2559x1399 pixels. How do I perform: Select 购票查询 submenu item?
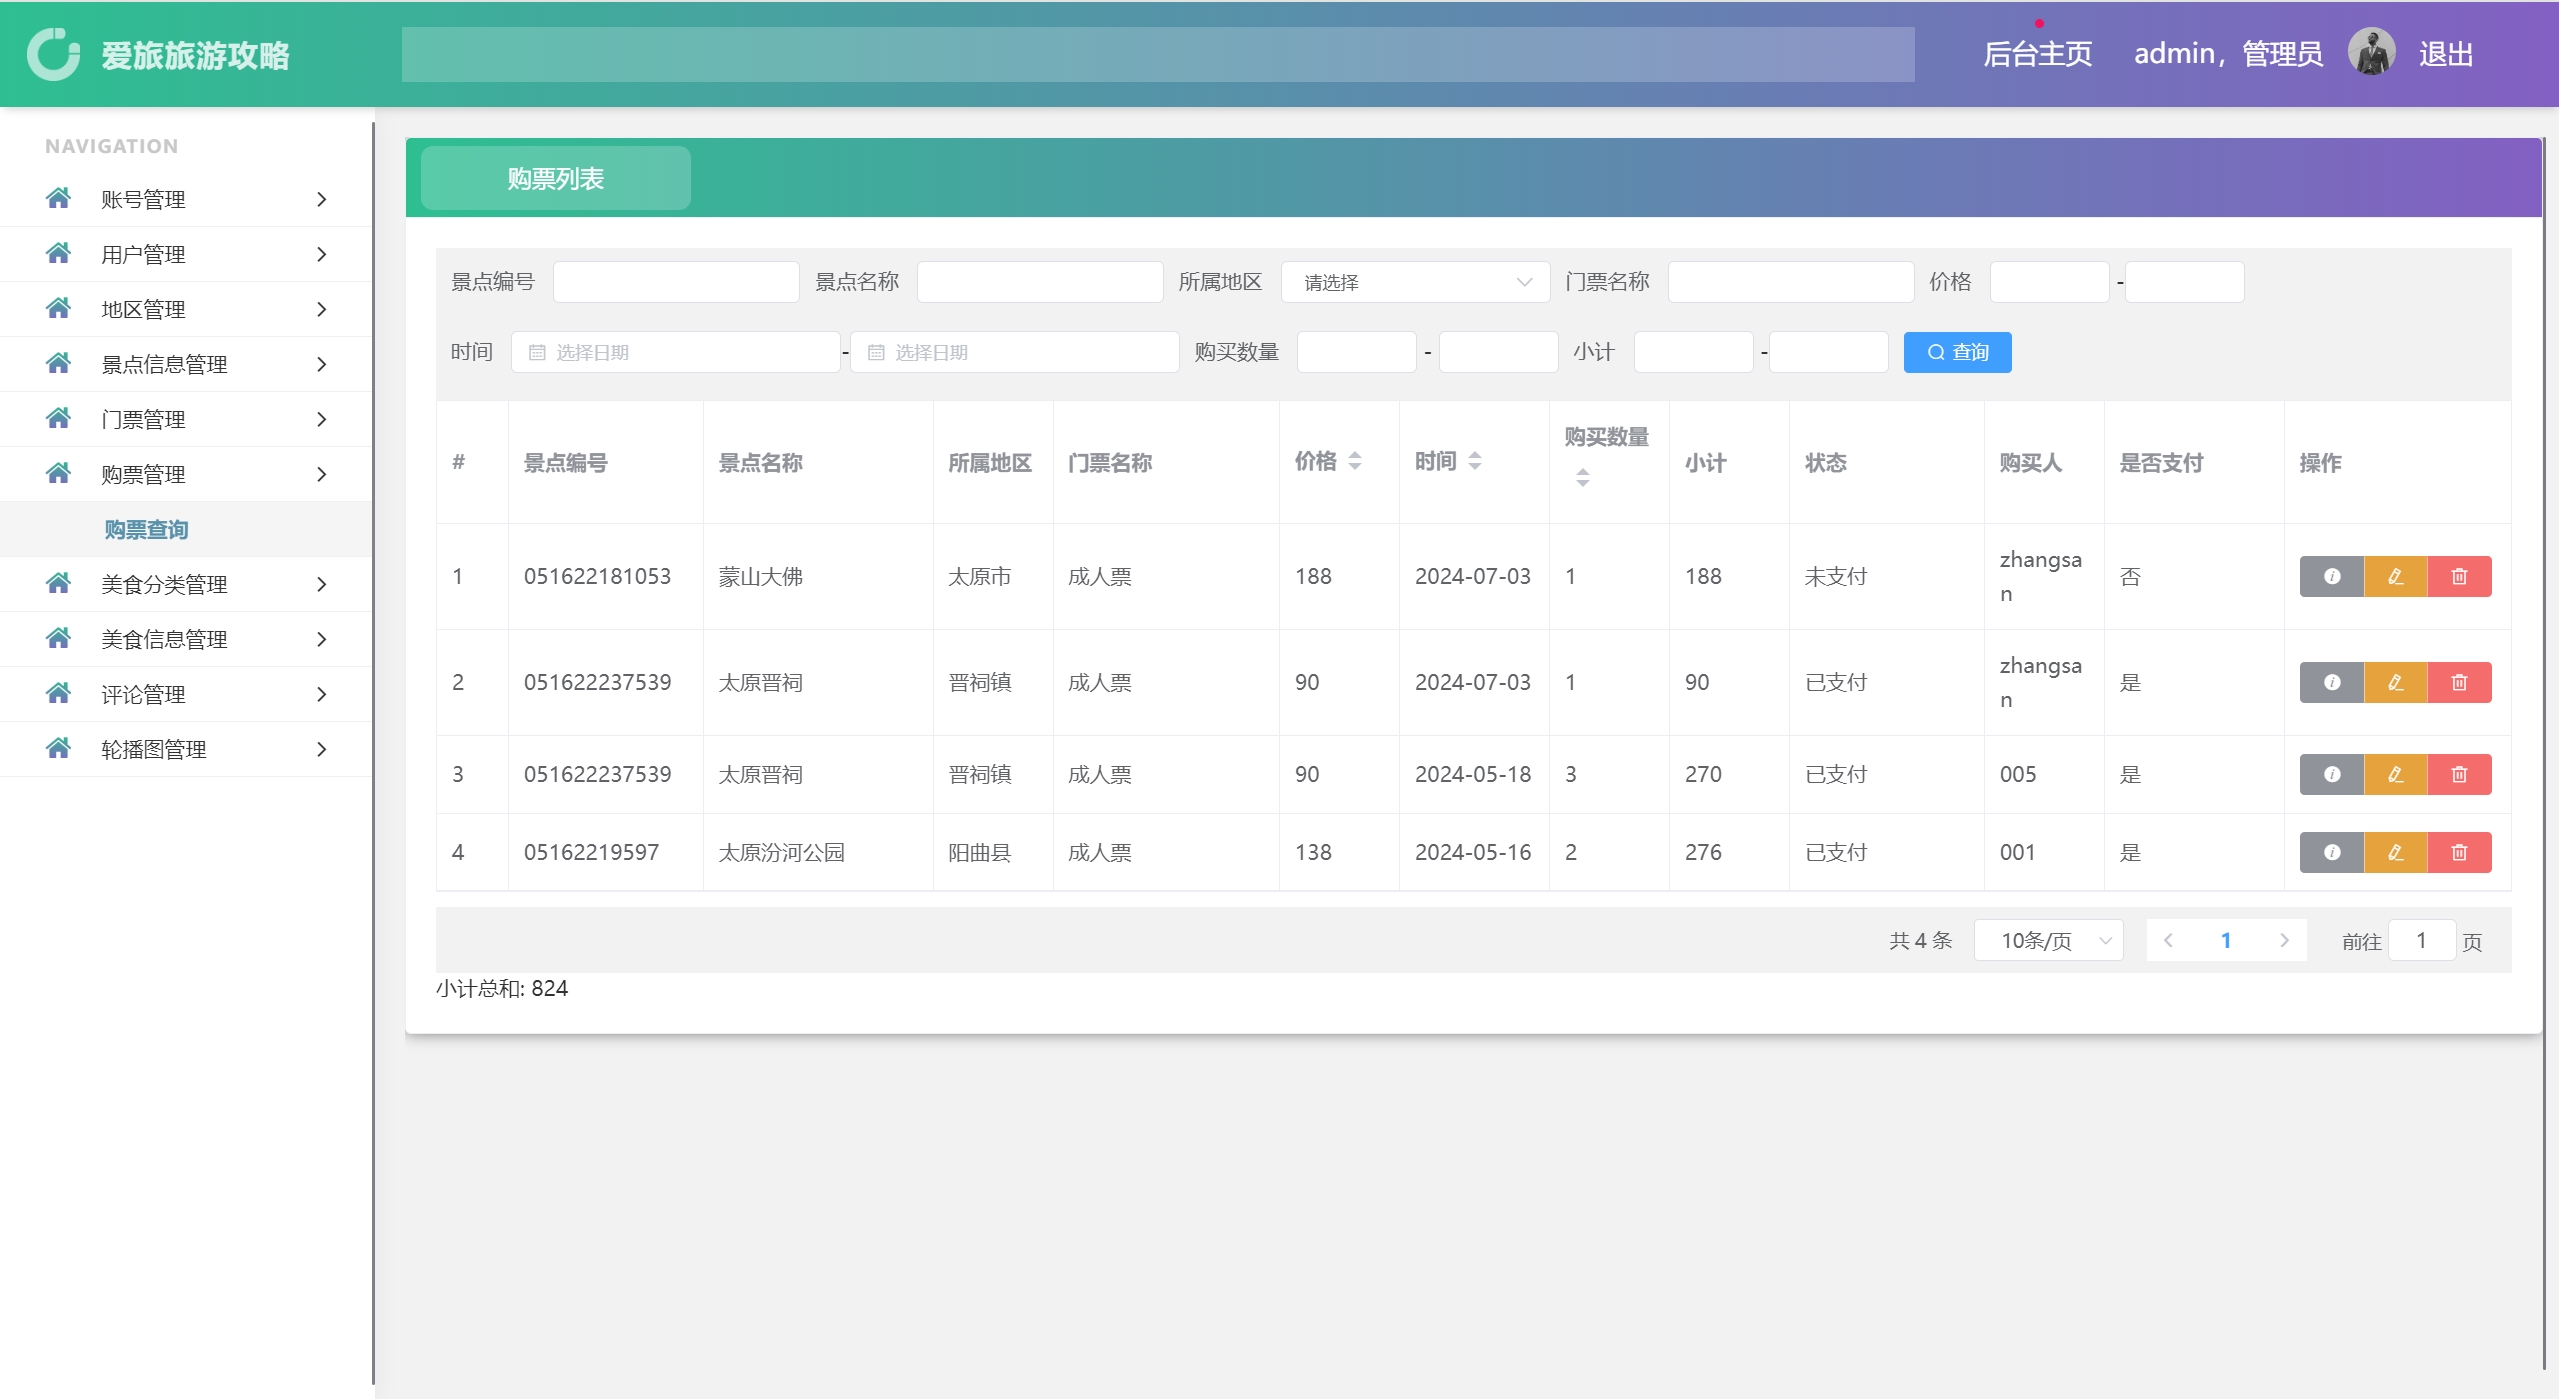pyautogui.click(x=146, y=530)
